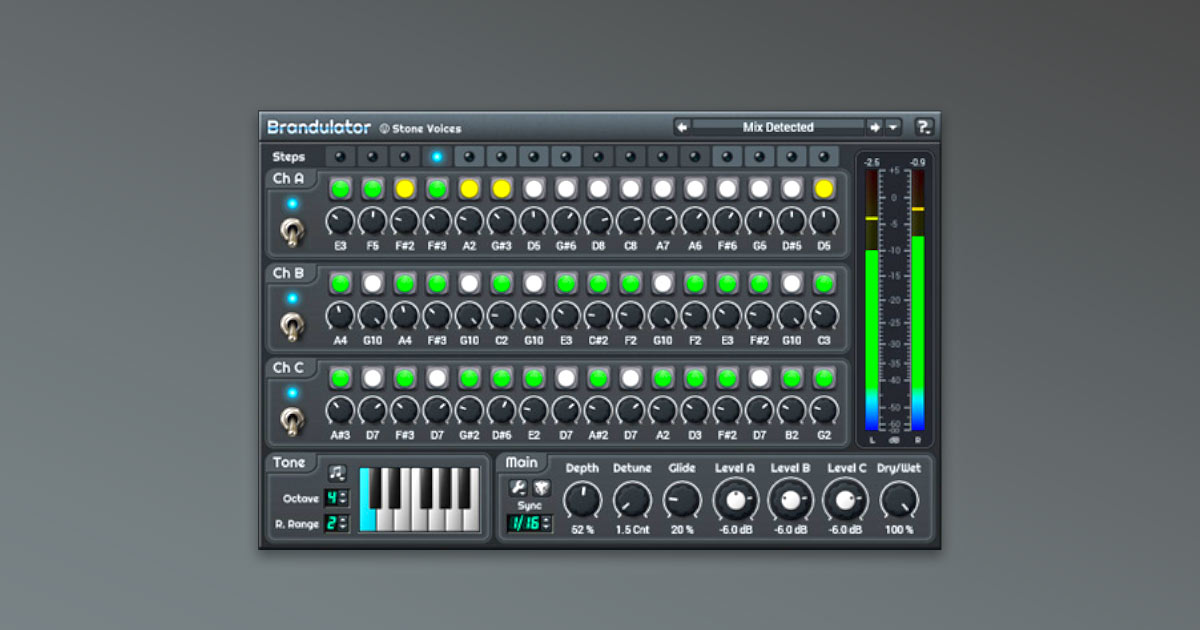The height and width of the screenshot is (630, 1200).
Task: Click the Ch C note knob labeled D3
Action: [694, 410]
